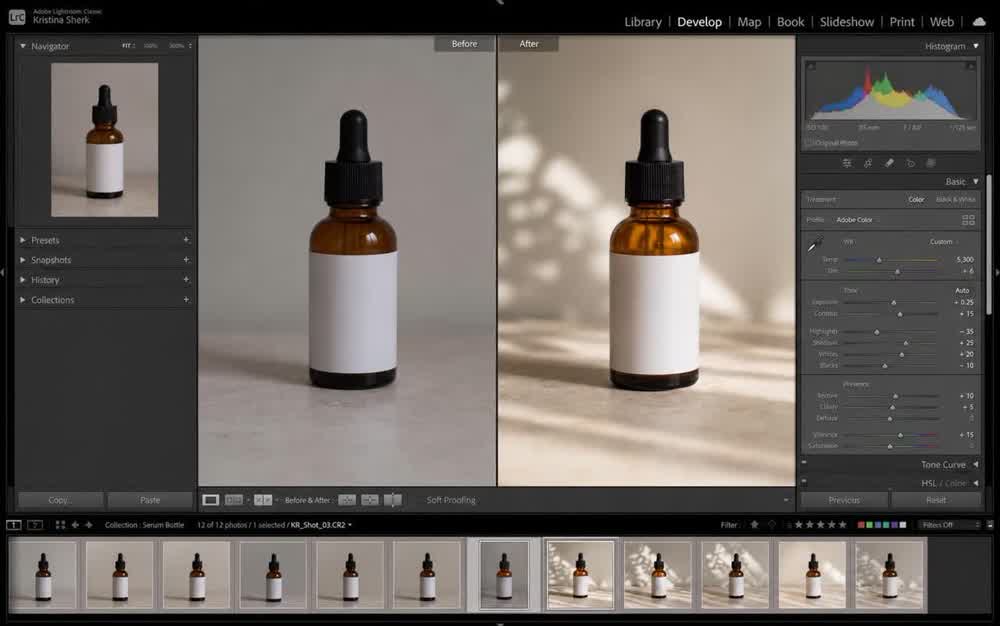Click the Previous button
Image resolution: width=1000 pixels, height=626 pixels.
(844, 500)
